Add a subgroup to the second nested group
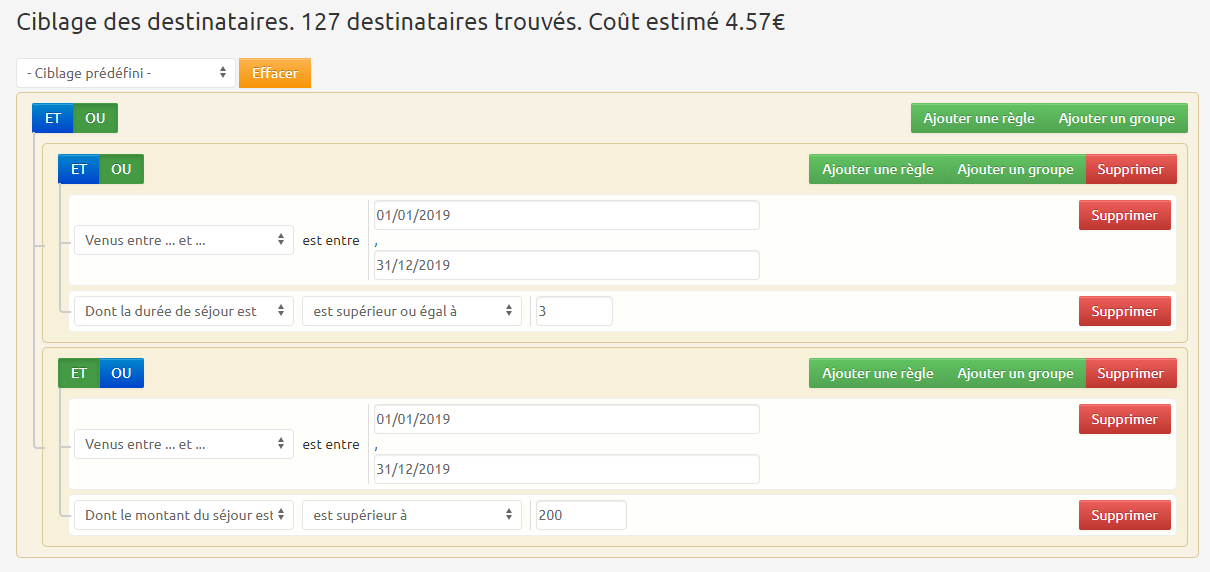1210x572 pixels. click(1015, 373)
